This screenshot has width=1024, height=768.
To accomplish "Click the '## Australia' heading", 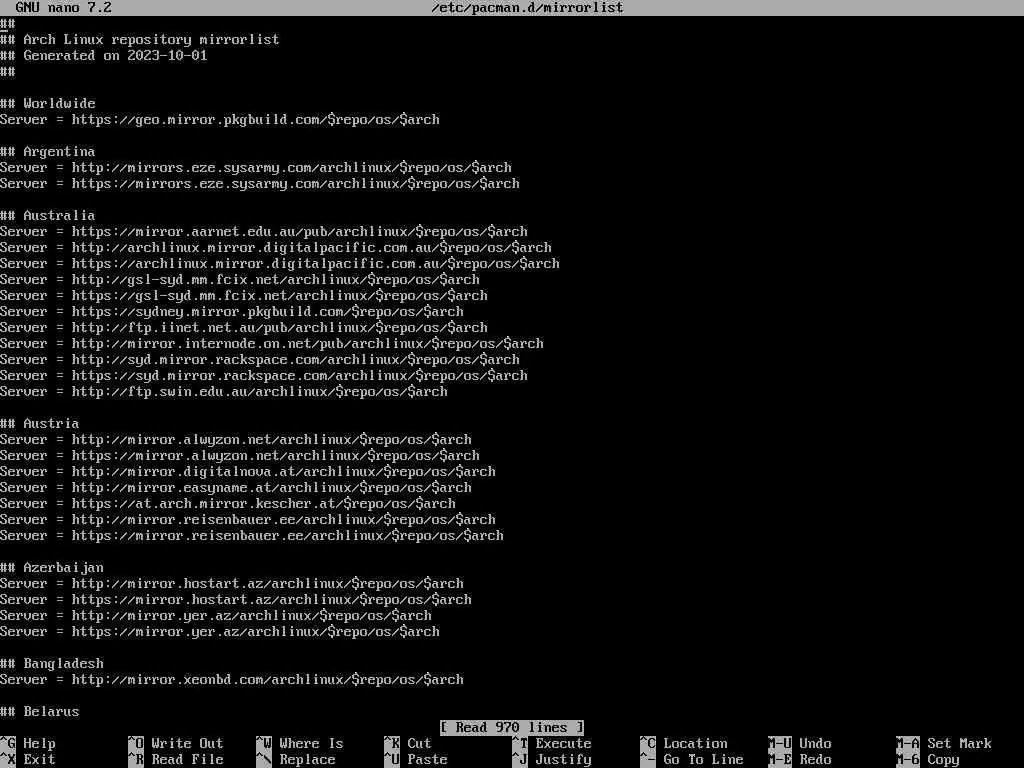I will pos(48,216).
